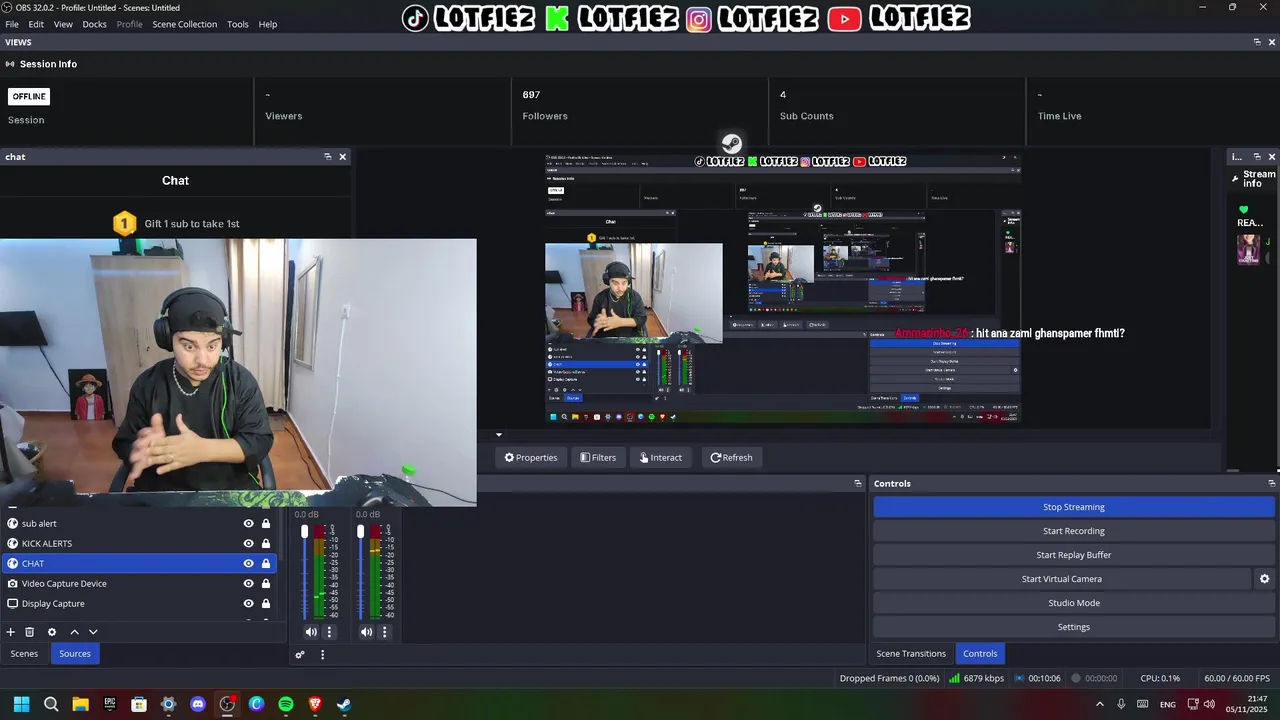Toggle visibility of sub alert source
Image resolution: width=1280 pixels, height=720 pixels.
[249, 524]
